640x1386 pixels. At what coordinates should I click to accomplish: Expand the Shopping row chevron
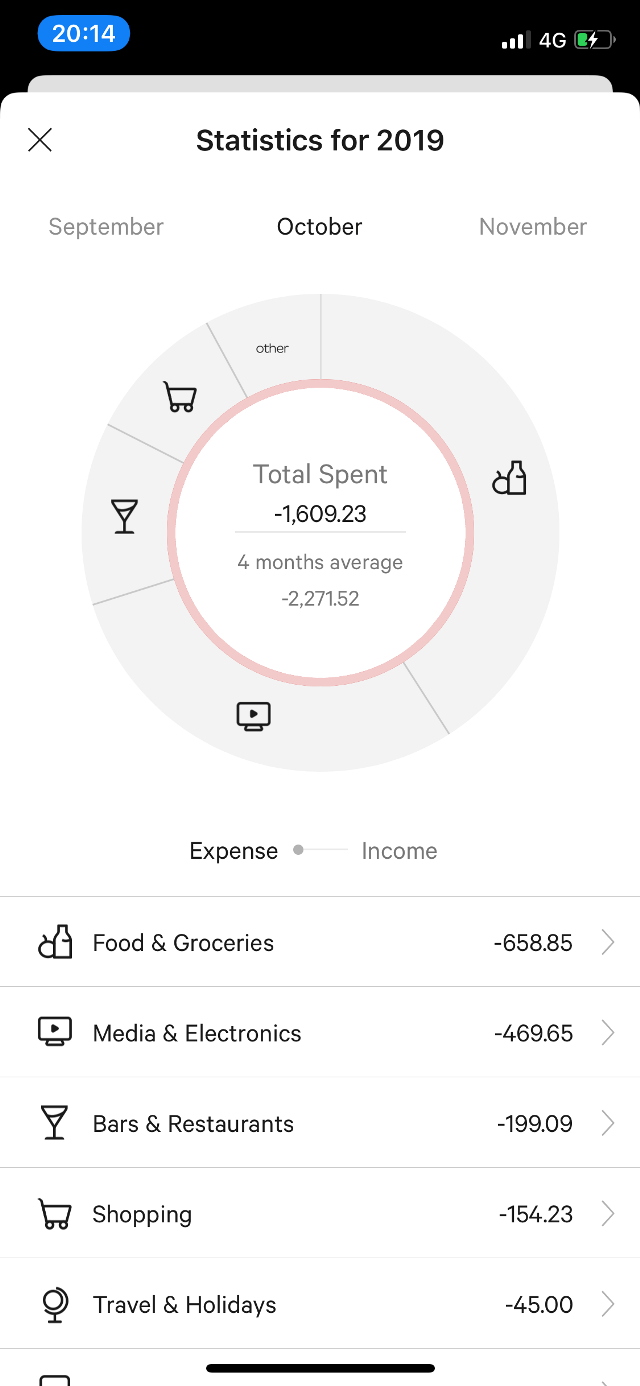607,1214
